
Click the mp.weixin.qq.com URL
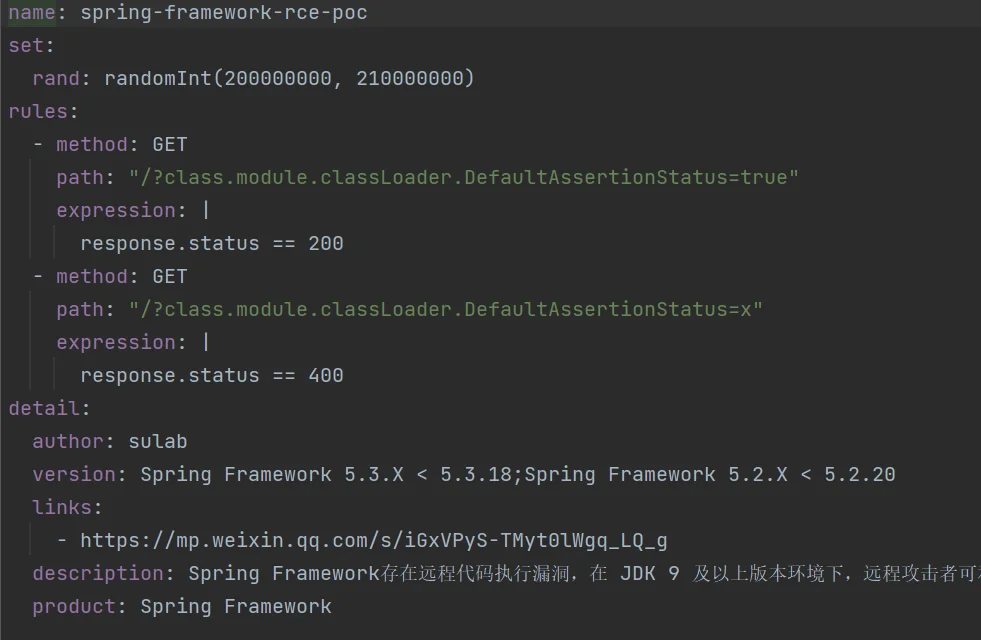pos(374,541)
